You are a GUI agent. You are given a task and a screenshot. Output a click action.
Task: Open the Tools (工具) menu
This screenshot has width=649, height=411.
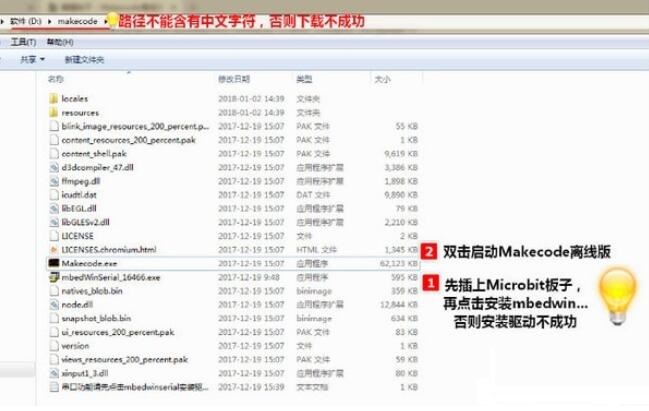pos(23,42)
